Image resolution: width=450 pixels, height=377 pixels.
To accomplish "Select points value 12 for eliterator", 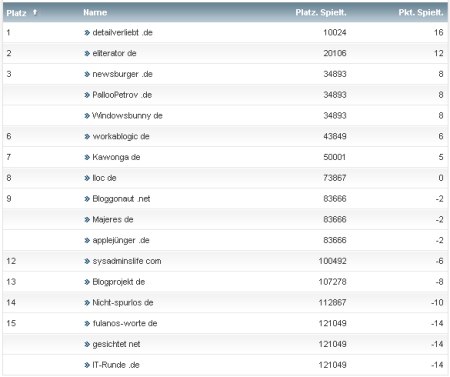I will [439, 53].
